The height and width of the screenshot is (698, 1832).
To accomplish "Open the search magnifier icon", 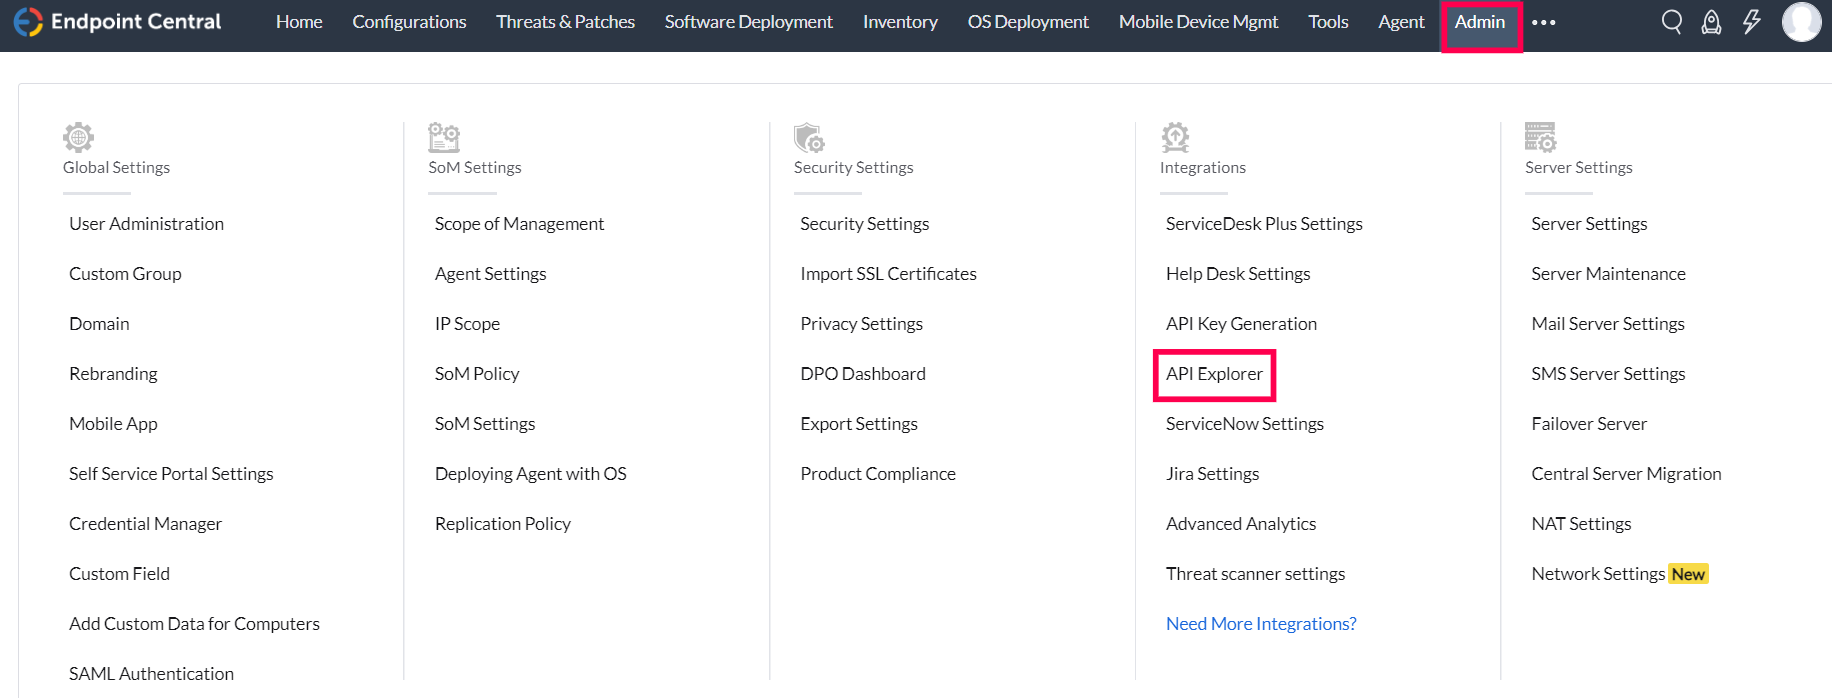I will point(1671,22).
